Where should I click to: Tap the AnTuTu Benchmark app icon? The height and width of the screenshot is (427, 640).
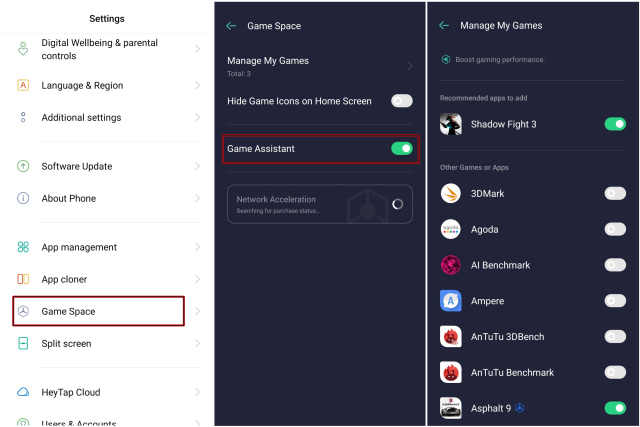click(x=451, y=372)
